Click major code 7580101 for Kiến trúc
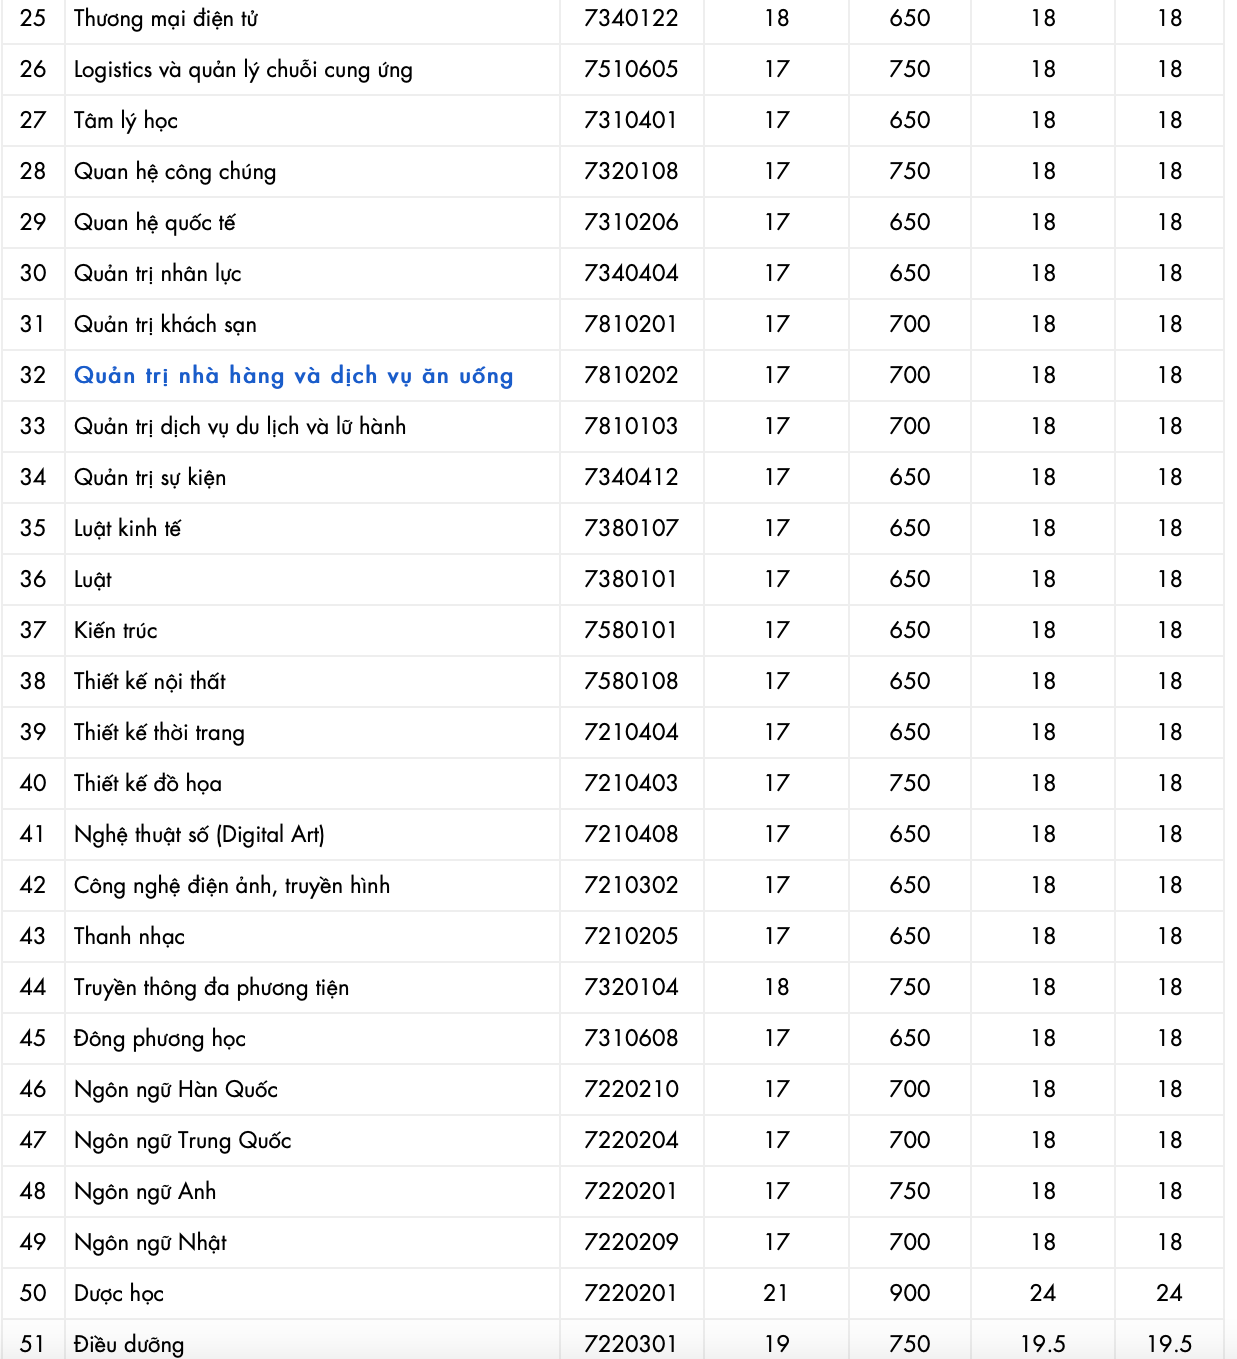1237x1359 pixels. (631, 630)
